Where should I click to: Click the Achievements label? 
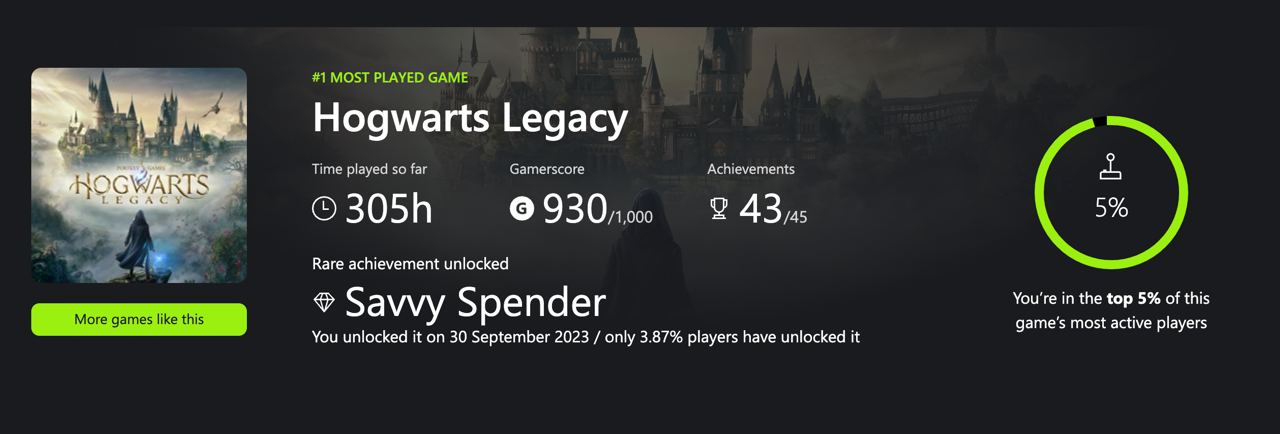click(751, 169)
